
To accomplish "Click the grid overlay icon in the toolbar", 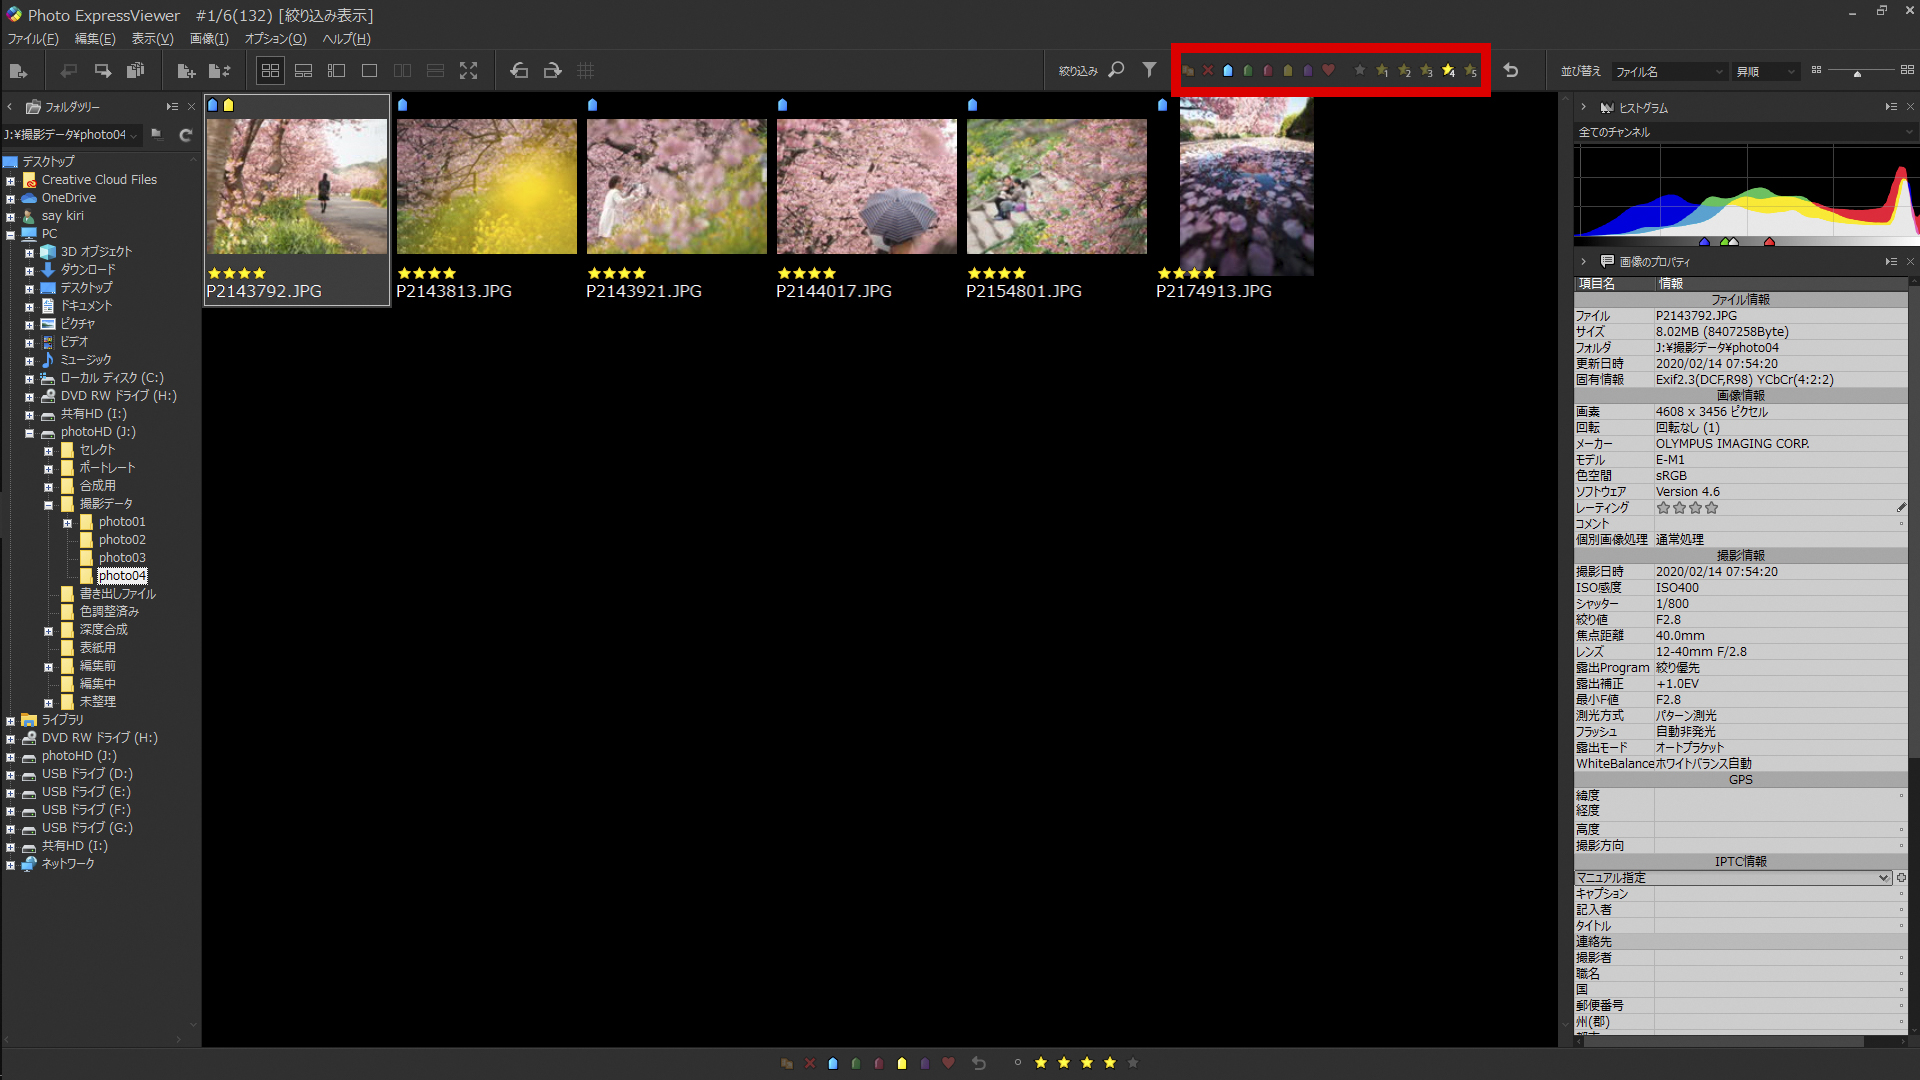I will (x=586, y=70).
